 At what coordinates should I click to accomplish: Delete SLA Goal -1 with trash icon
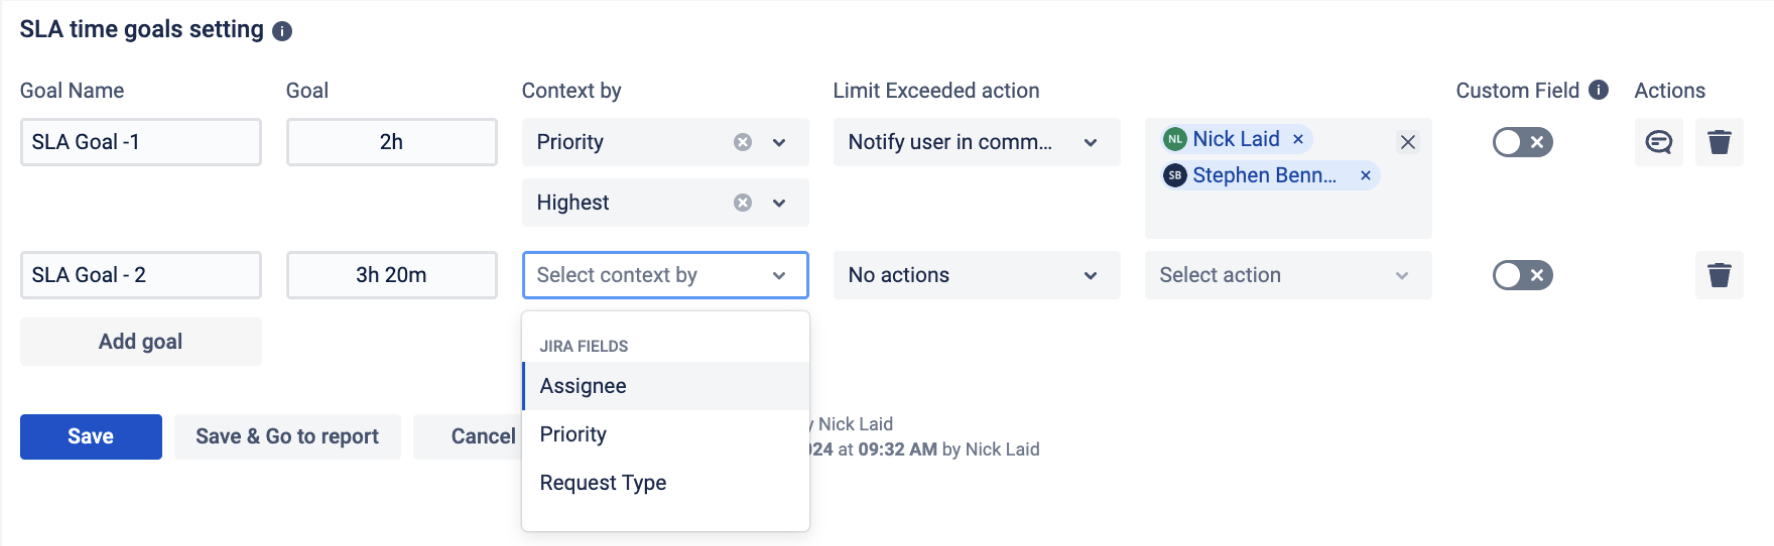pyautogui.click(x=1719, y=142)
